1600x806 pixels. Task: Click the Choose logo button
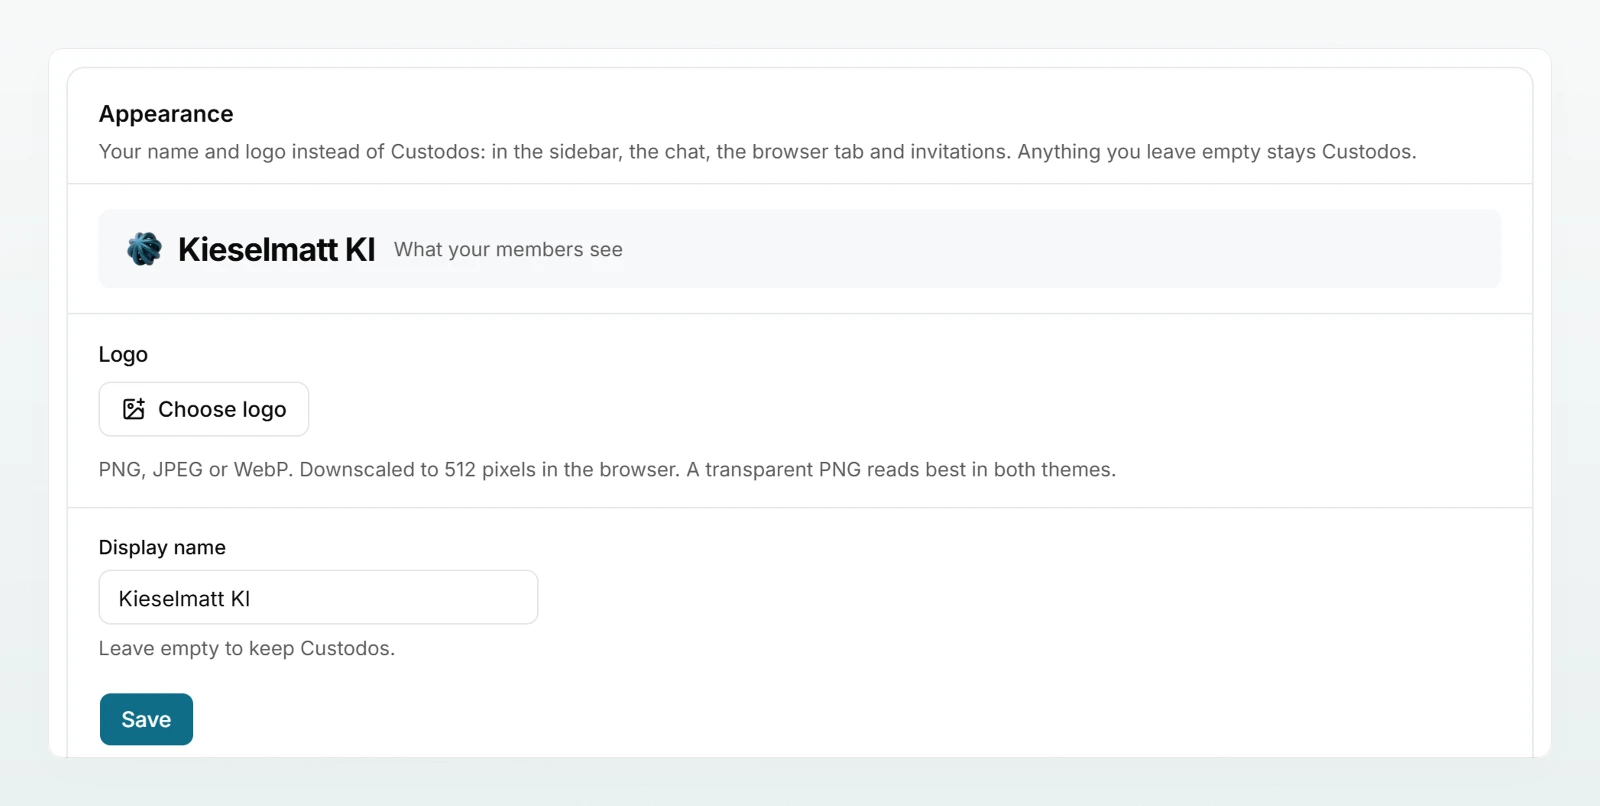pos(204,409)
